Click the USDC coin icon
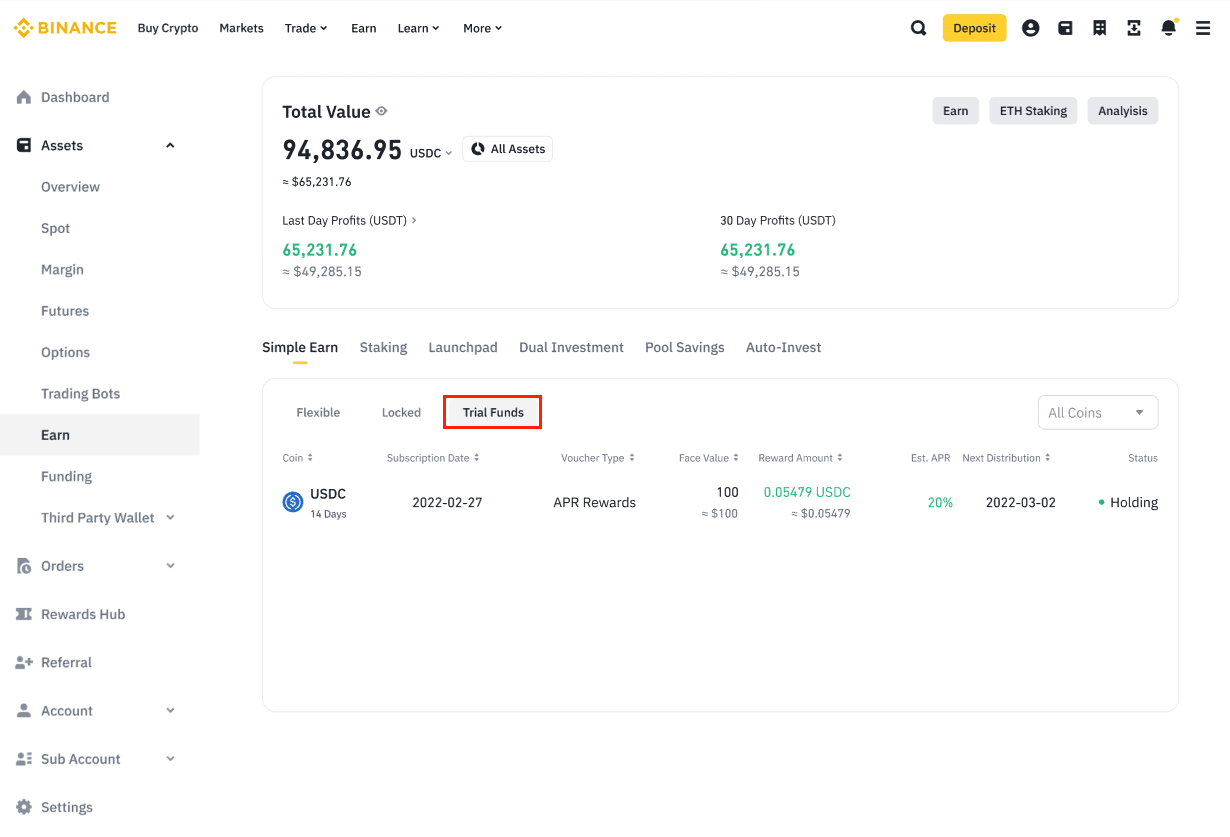The width and height of the screenshot is (1230, 837). click(x=293, y=502)
